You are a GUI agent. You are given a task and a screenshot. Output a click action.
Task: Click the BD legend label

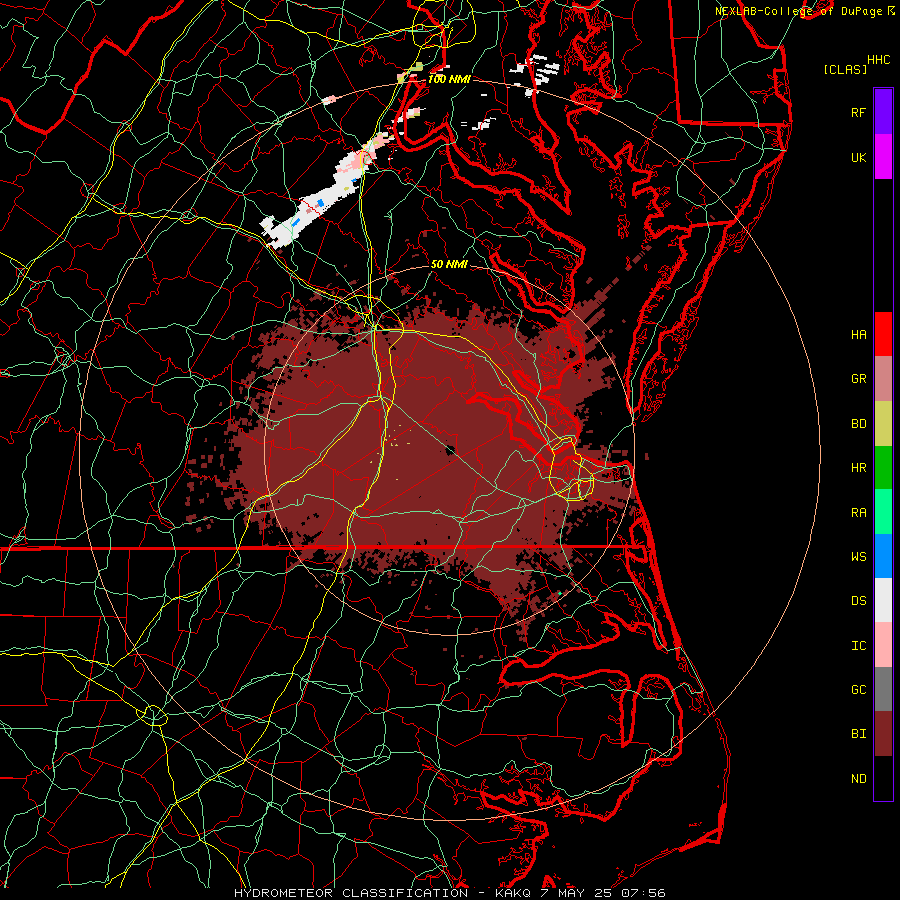858,424
